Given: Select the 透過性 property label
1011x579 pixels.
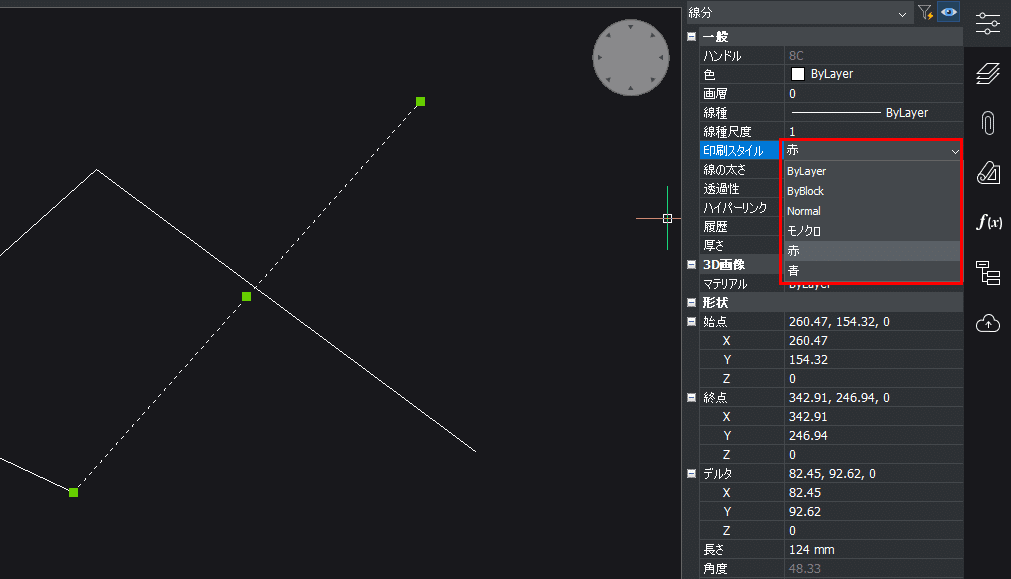Looking at the screenshot, I should 721,189.
